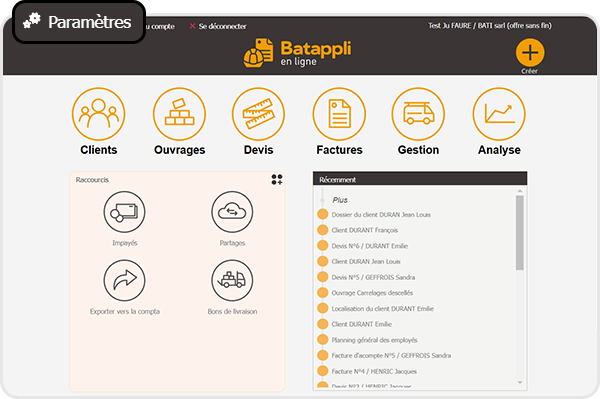Click Se déconnecter link
Viewport: 600px width, 399px height.
[x=222, y=26]
